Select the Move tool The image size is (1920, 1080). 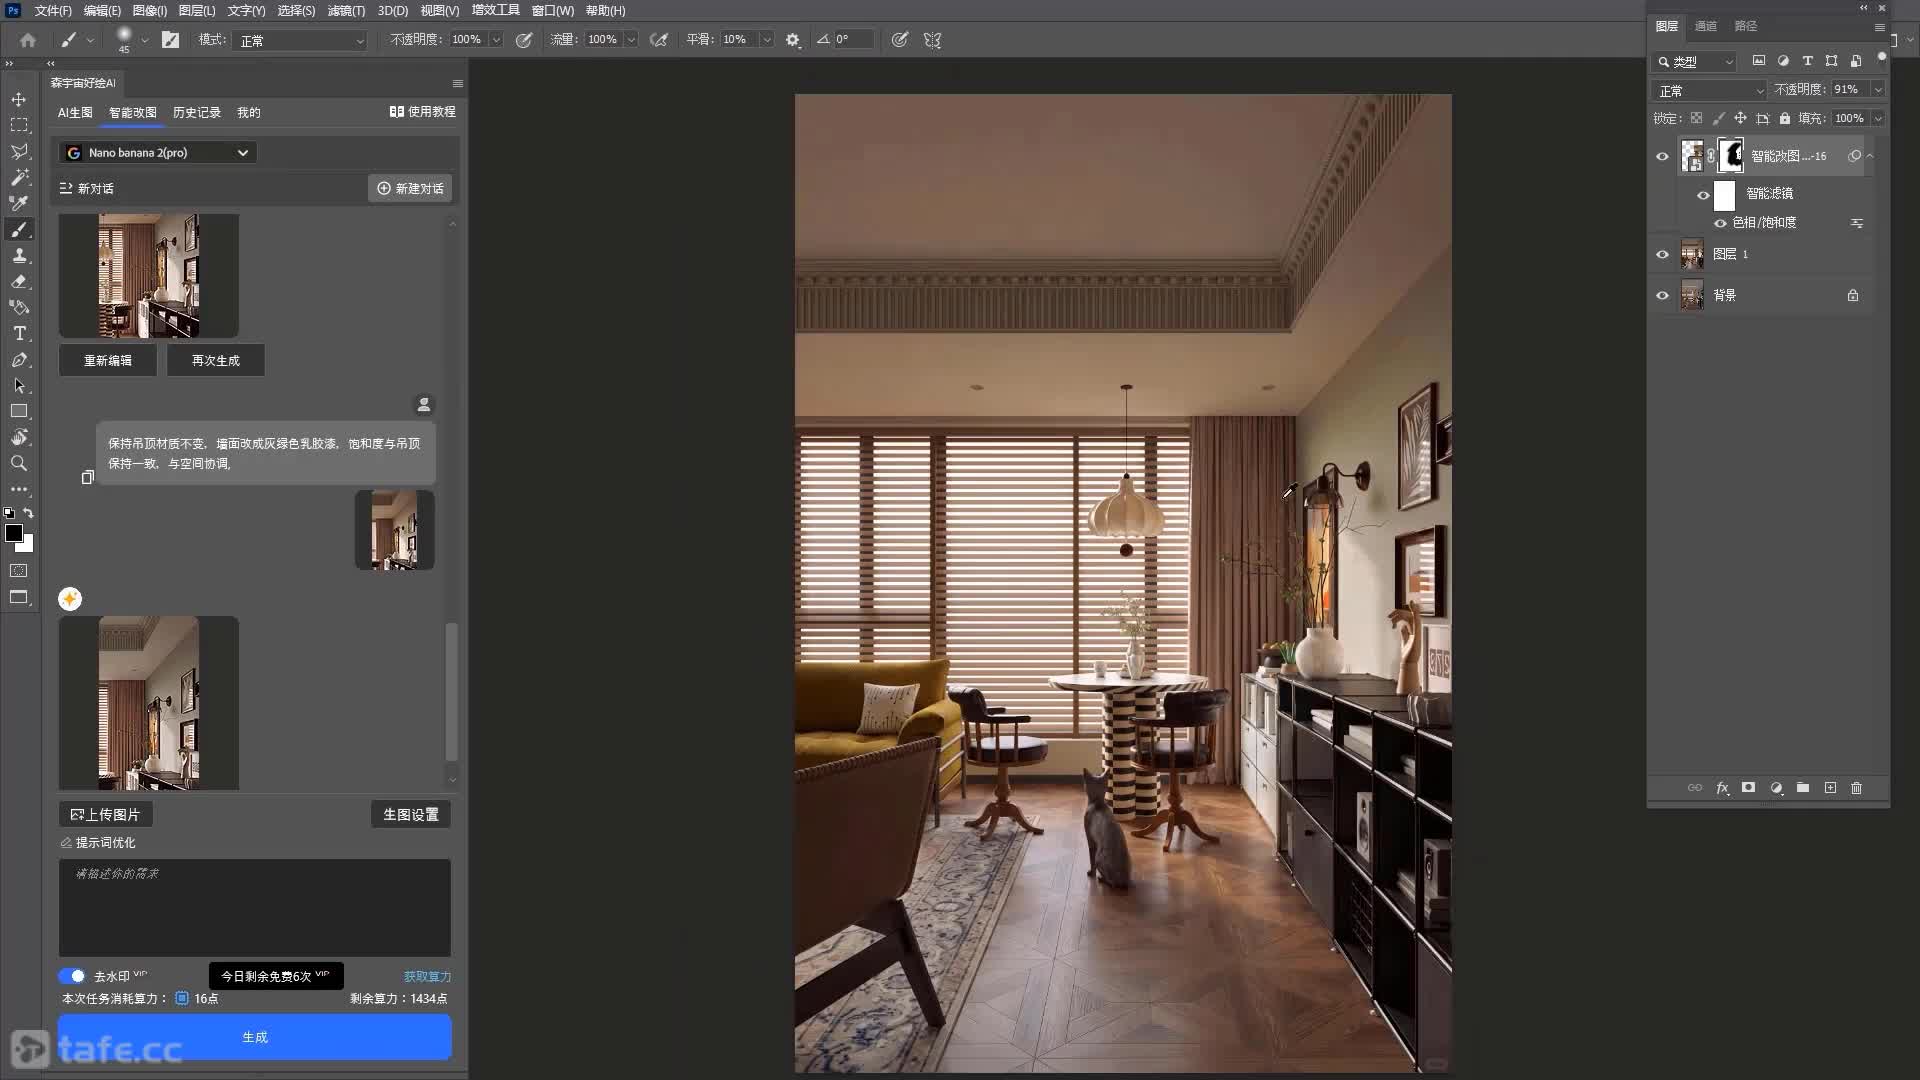coord(19,99)
